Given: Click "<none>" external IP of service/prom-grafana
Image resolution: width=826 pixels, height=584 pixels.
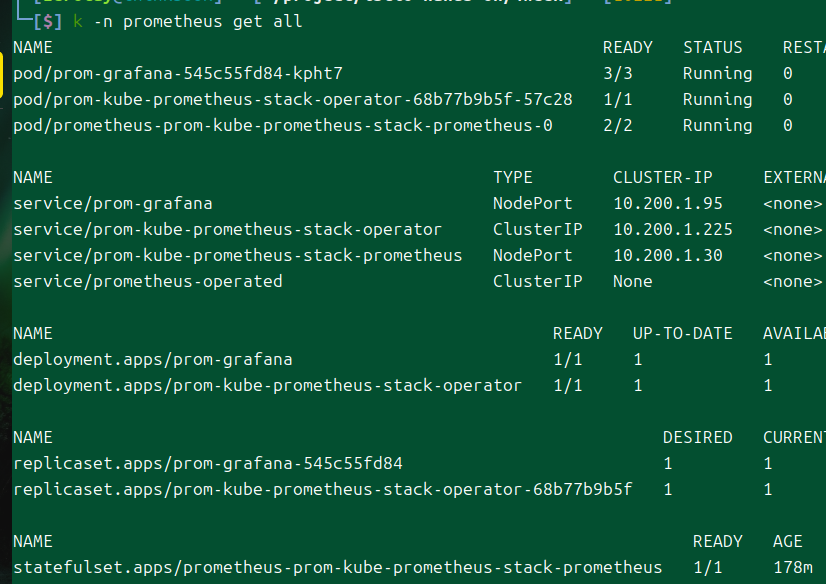Looking at the screenshot, I should pos(793,203).
